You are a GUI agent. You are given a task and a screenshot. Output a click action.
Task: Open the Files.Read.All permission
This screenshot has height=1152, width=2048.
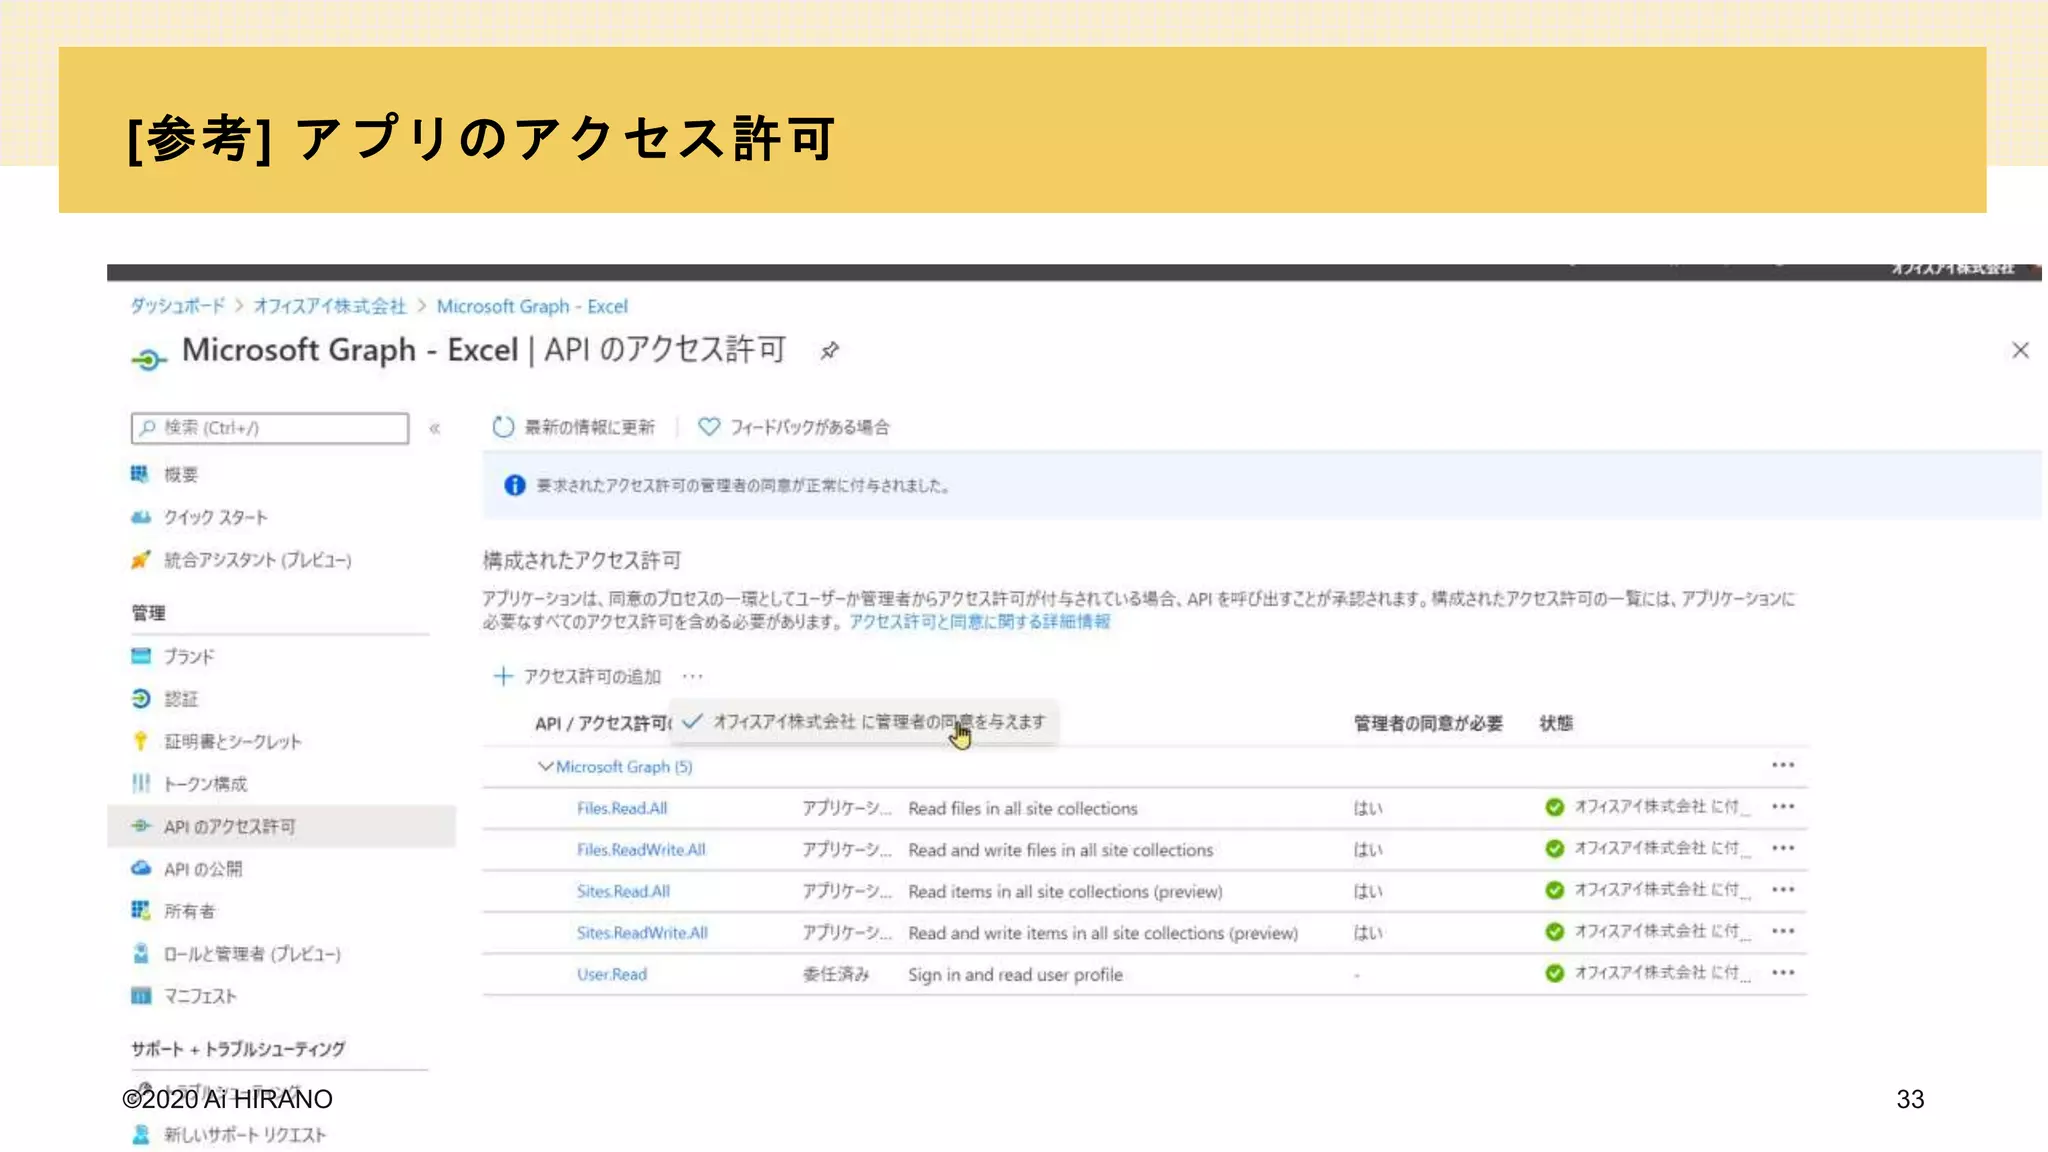point(622,808)
